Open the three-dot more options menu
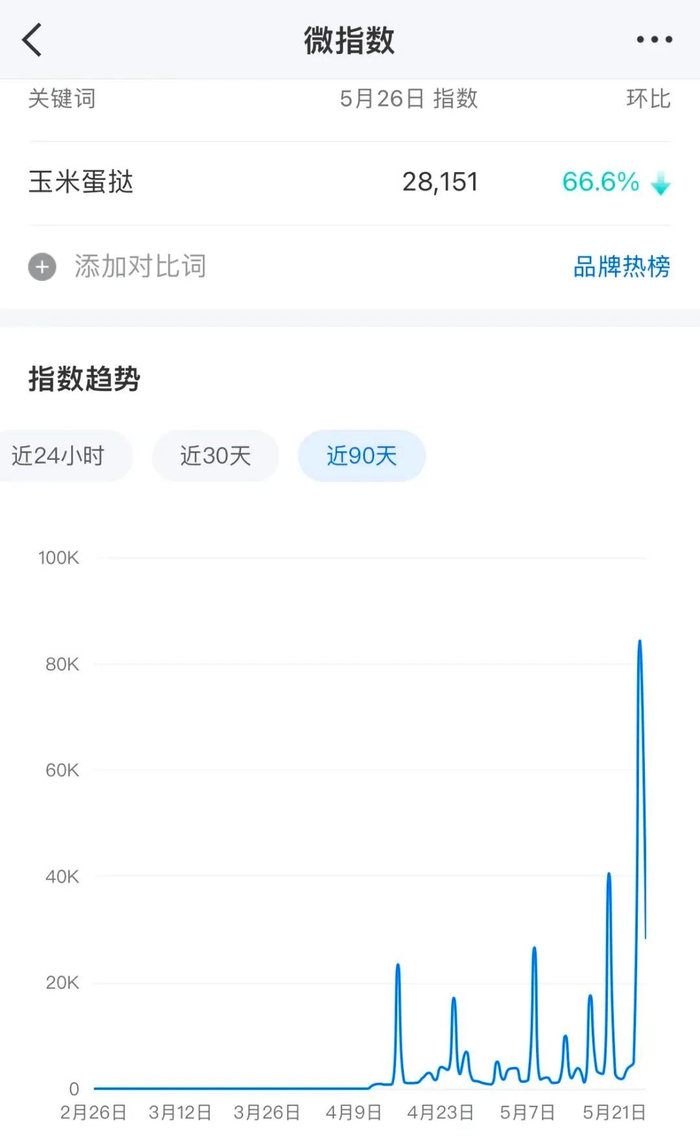The width and height of the screenshot is (700, 1138). click(654, 39)
